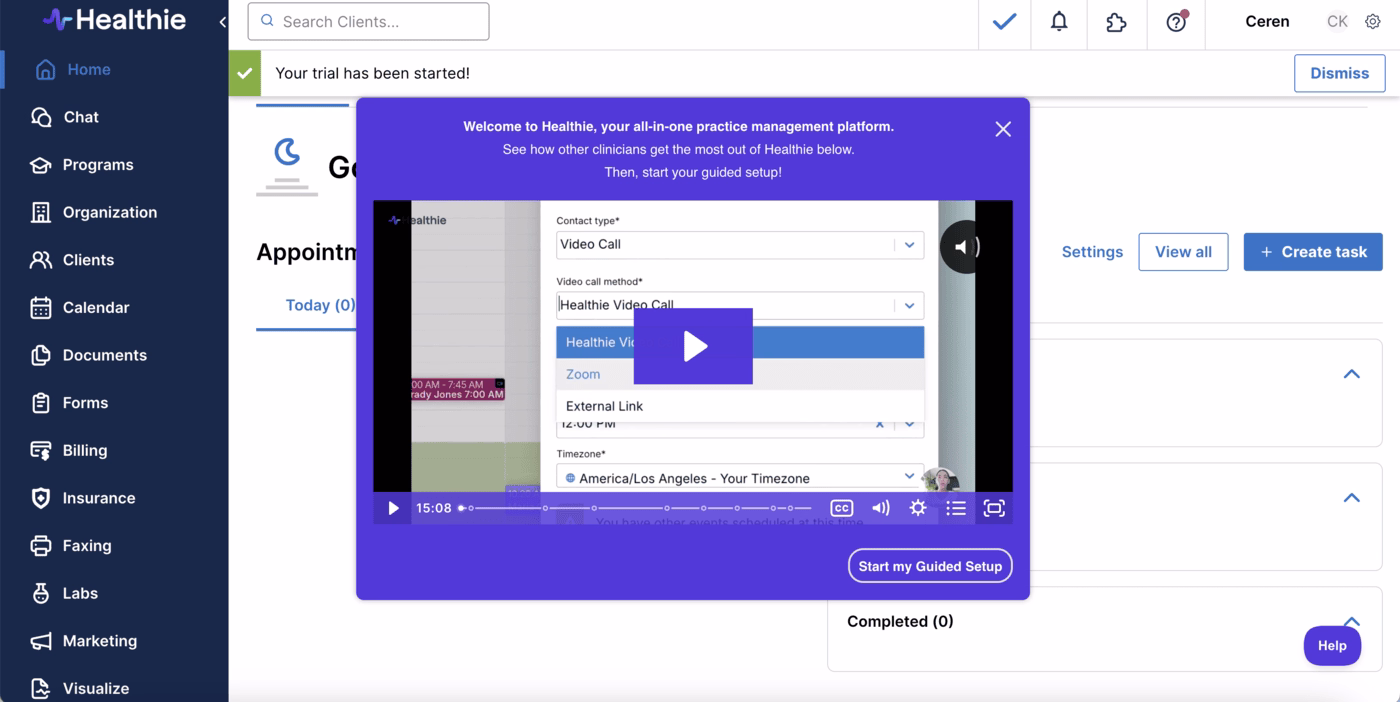
Task: Collapse the sidebar with the chevron
Action: [222, 22]
